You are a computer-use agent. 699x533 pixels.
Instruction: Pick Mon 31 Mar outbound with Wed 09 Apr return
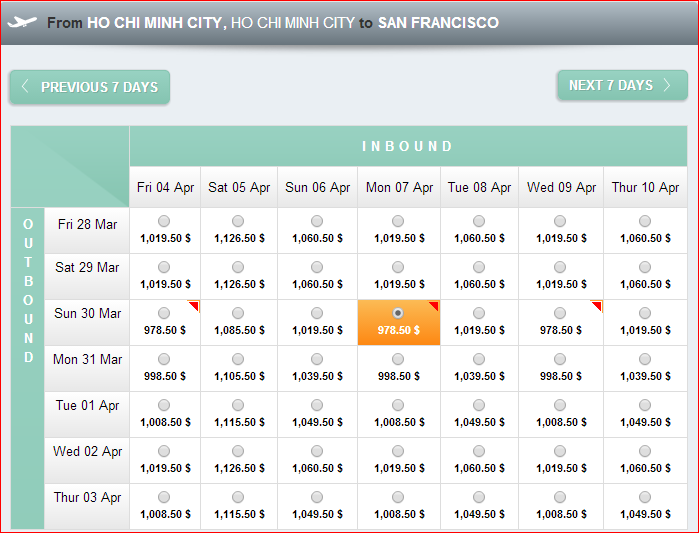pyautogui.click(x=560, y=359)
